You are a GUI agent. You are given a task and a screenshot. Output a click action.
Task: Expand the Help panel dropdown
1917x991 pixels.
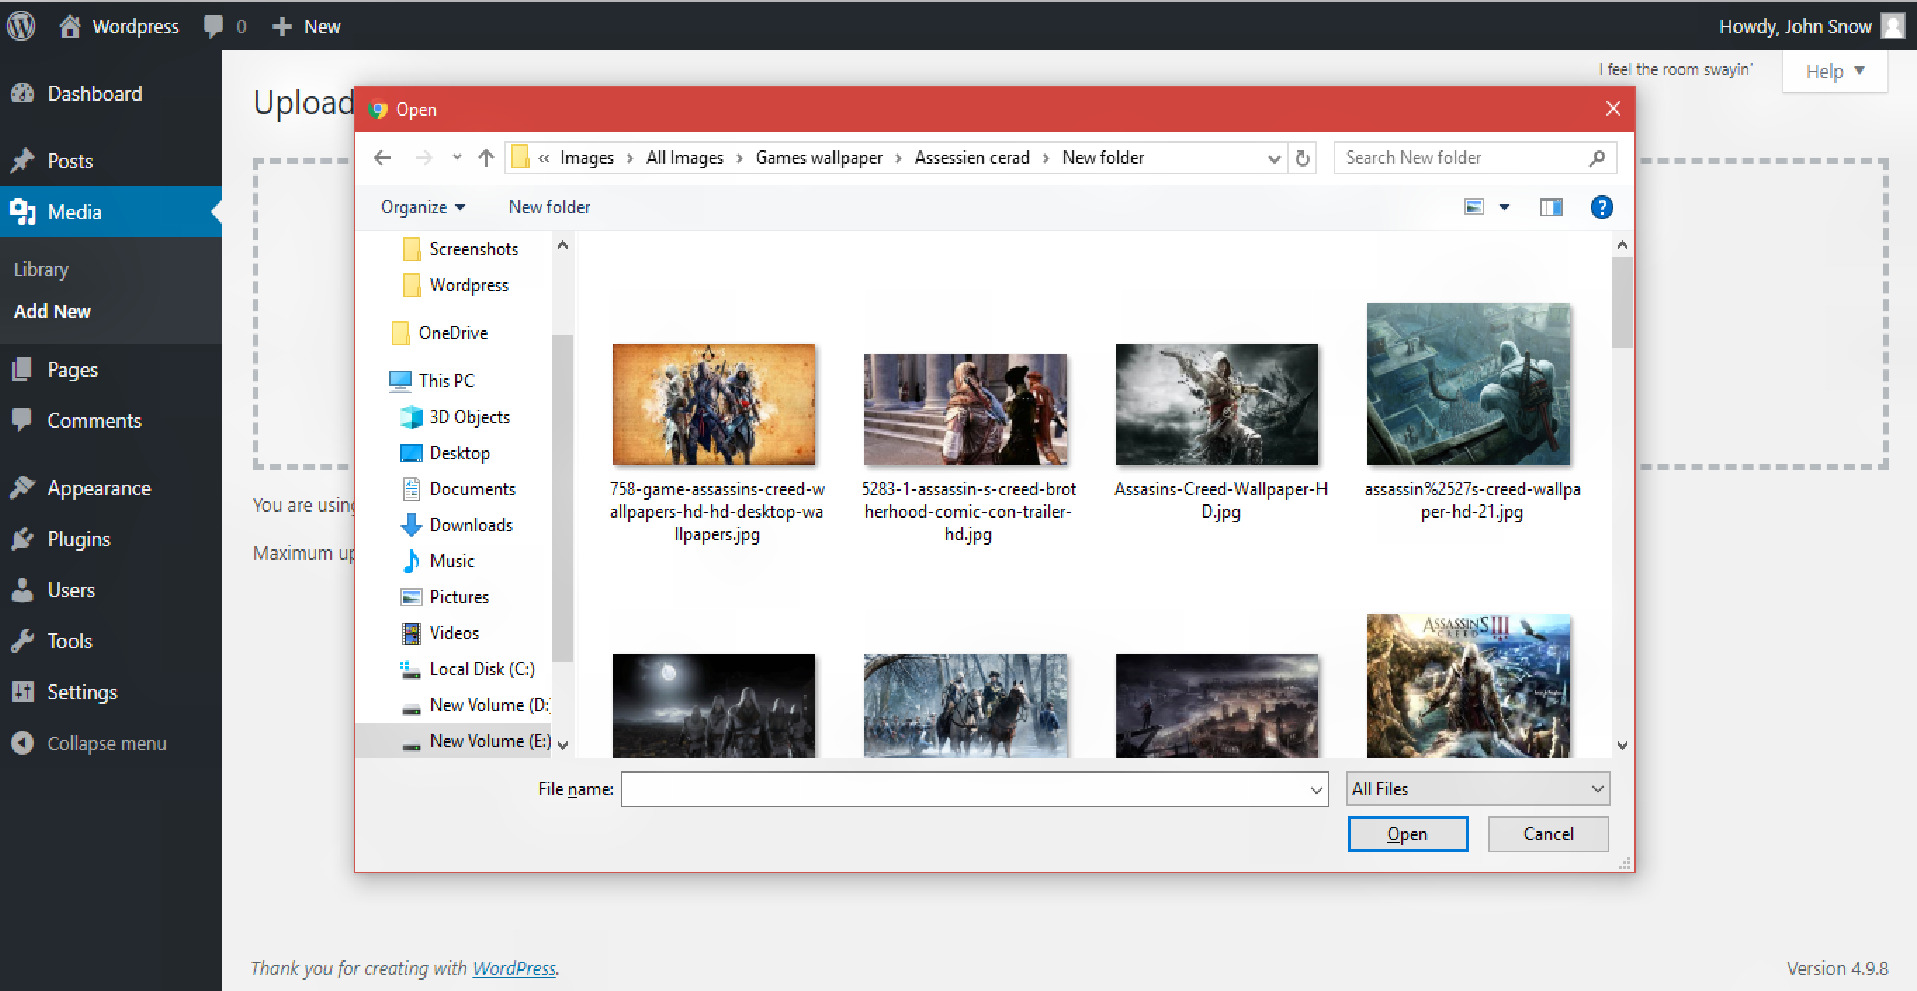[1835, 72]
